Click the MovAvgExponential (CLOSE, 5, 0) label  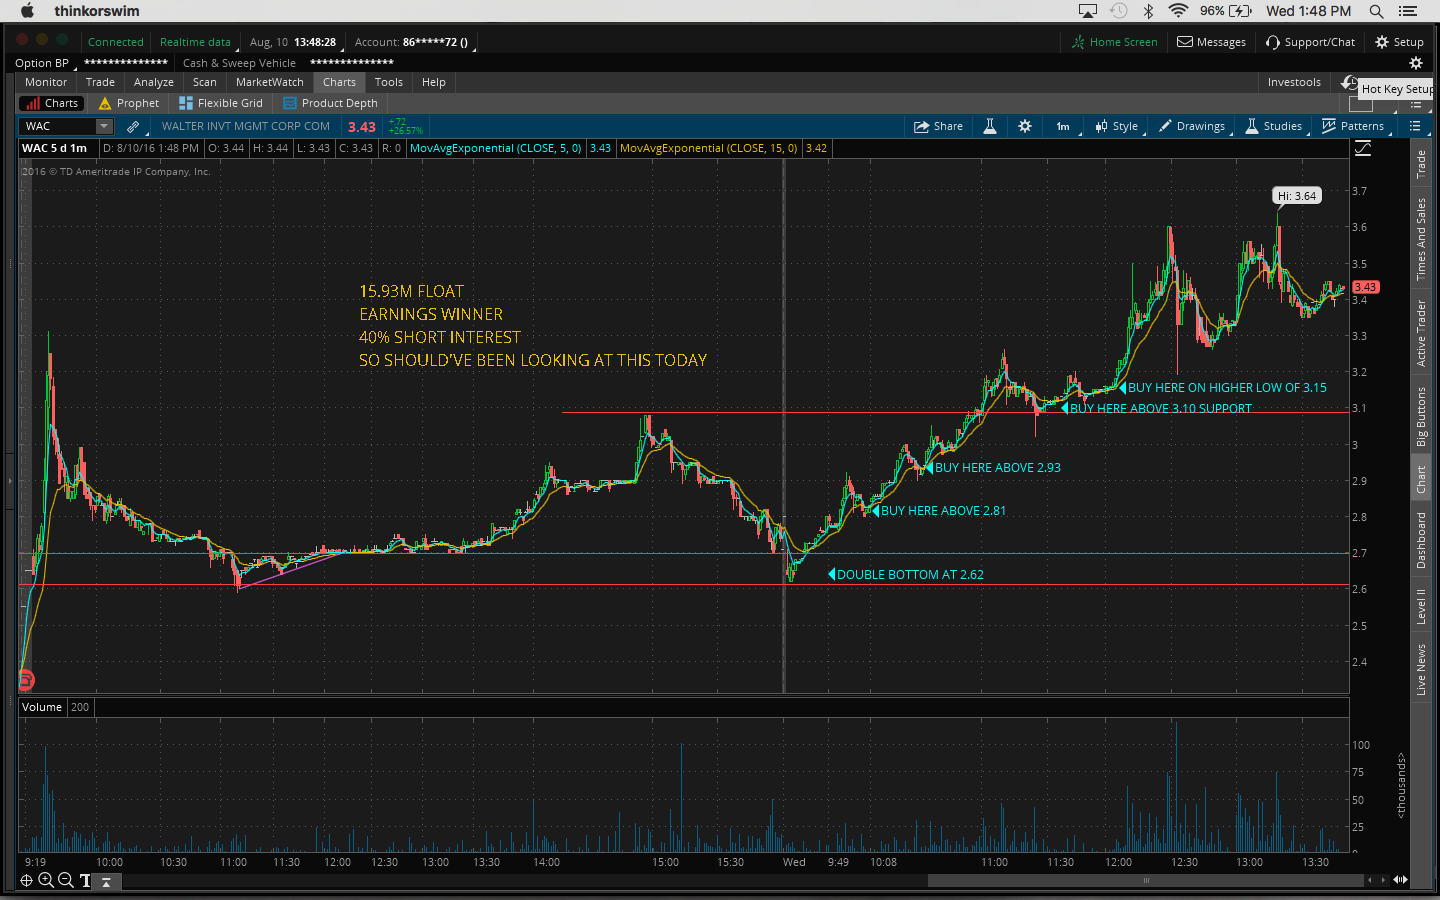[496, 148]
